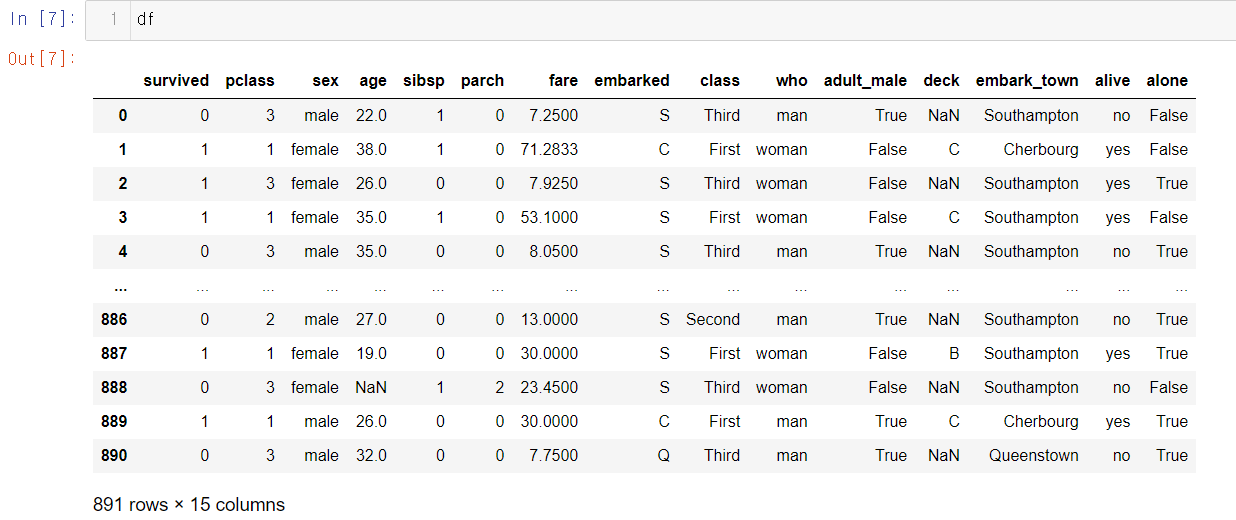This screenshot has height=520, width=1236.
Task: Click age value 22.0
Action: click(371, 115)
